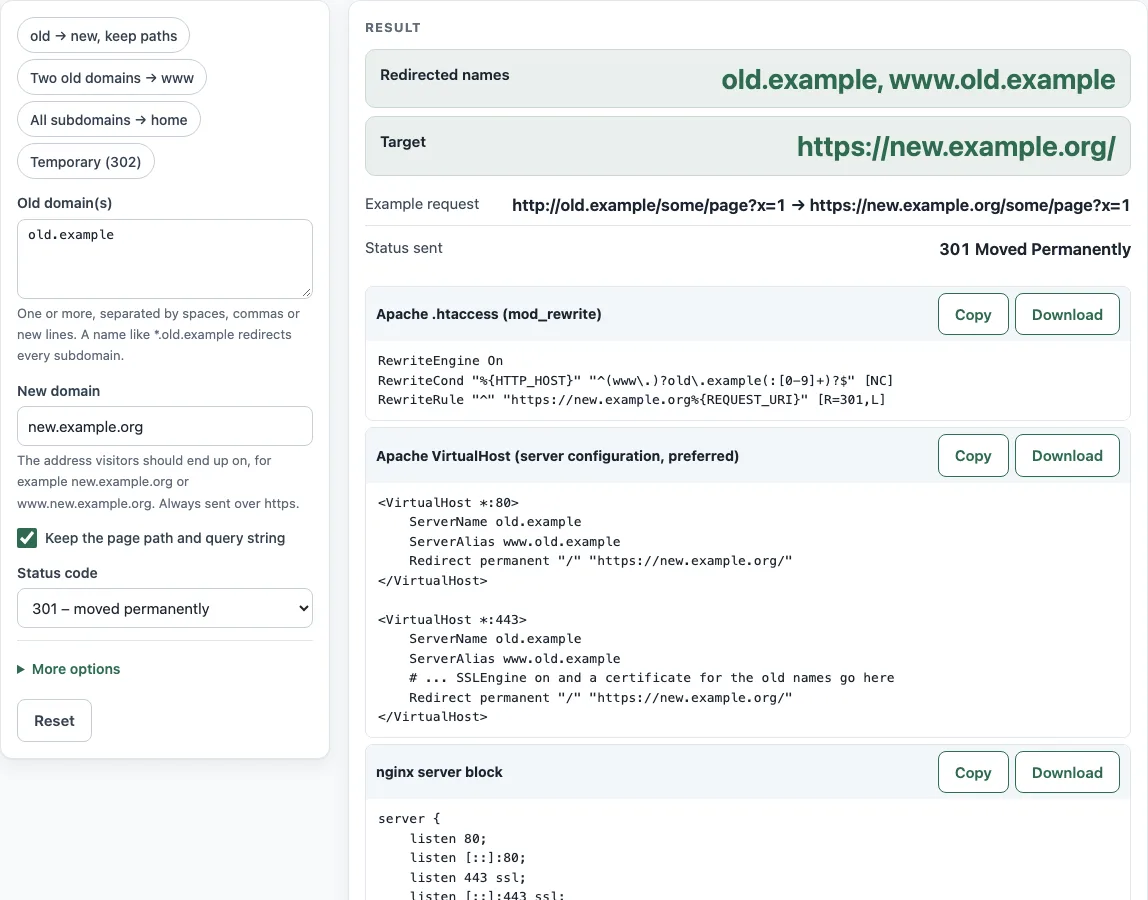The width and height of the screenshot is (1148, 900).
Task: Click the '<VirtualHost *:443>' line
Action: pyautogui.click(x=452, y=620)
